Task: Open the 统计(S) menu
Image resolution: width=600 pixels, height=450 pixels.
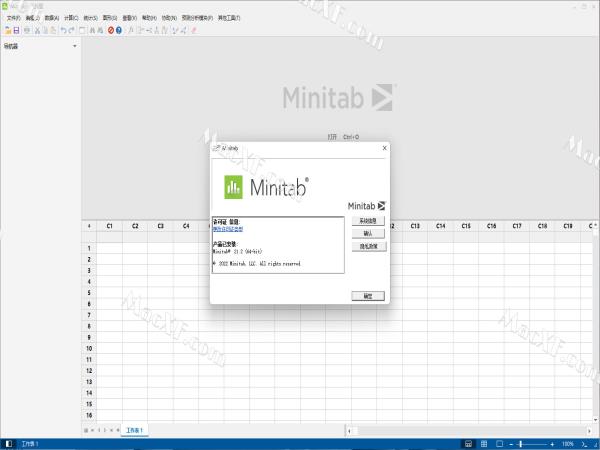Action: 91,18
